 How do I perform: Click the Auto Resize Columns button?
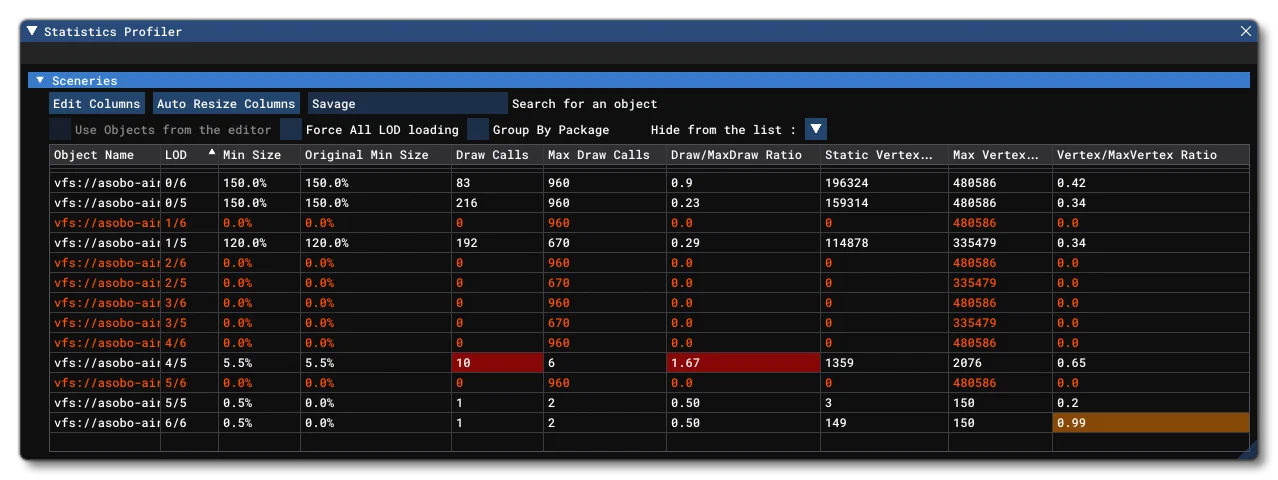(x=226, y=103)
